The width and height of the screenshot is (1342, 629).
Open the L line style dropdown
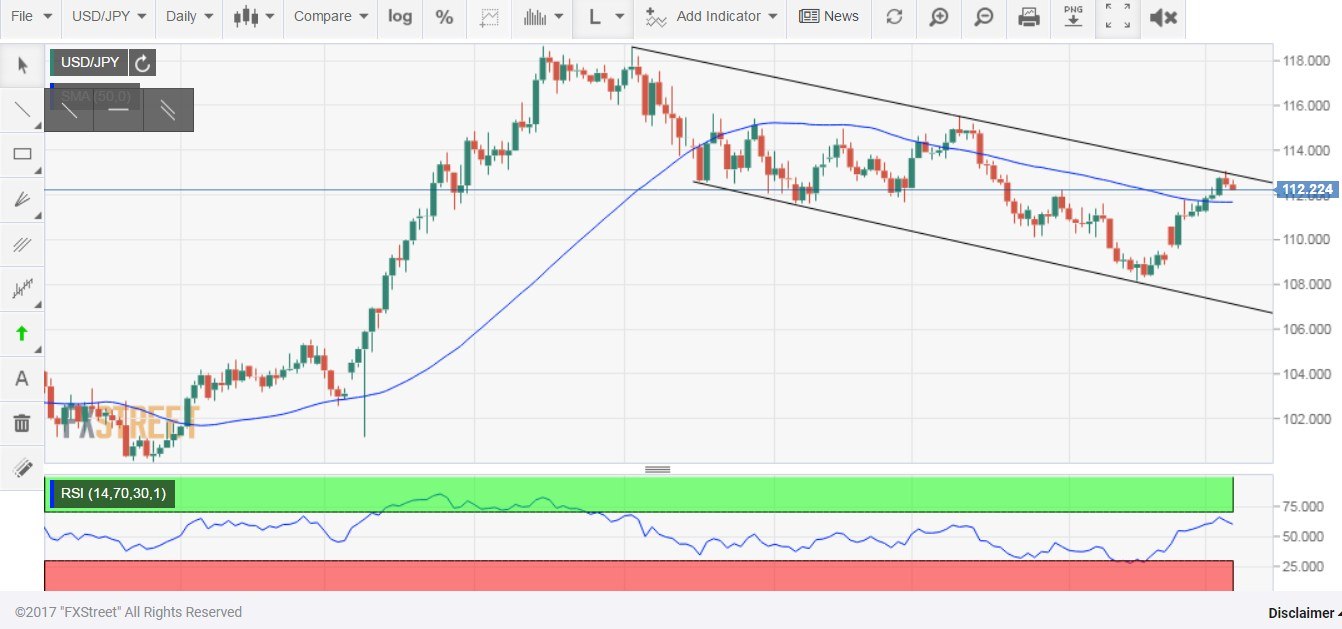coord(605,17)
